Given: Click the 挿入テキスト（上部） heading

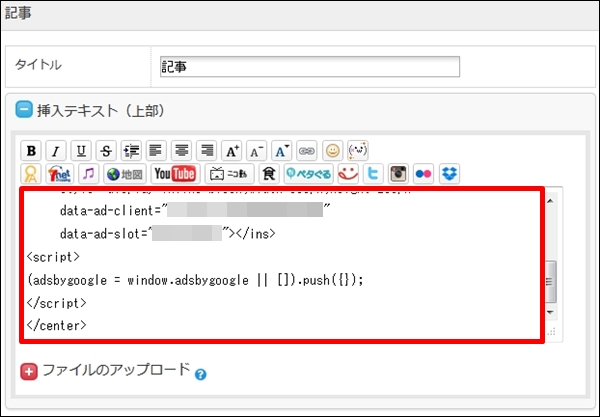Looking at the screenshot, I should point(101,111).
